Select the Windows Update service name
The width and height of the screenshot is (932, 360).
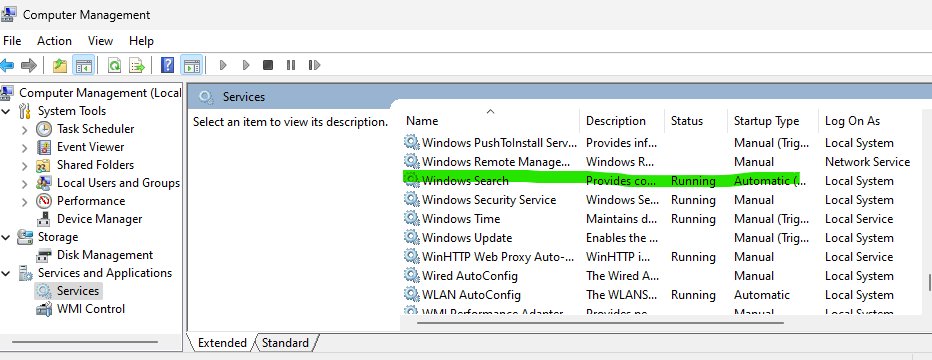click(467, 238)
